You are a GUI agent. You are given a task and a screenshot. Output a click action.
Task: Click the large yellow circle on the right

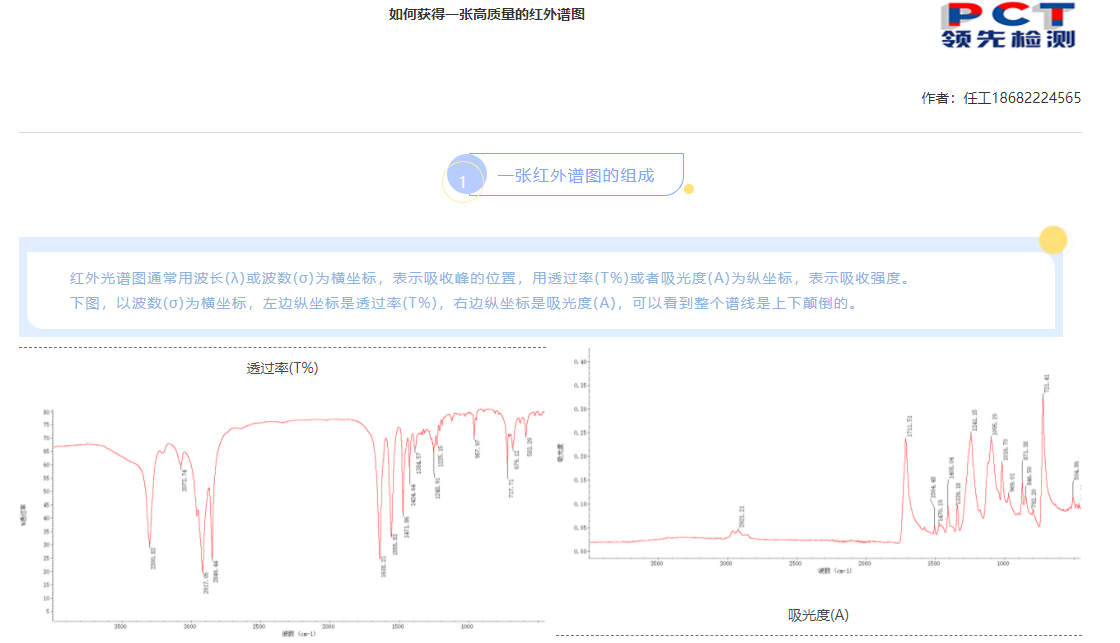pyautogui.click(x=1051, y=240)
